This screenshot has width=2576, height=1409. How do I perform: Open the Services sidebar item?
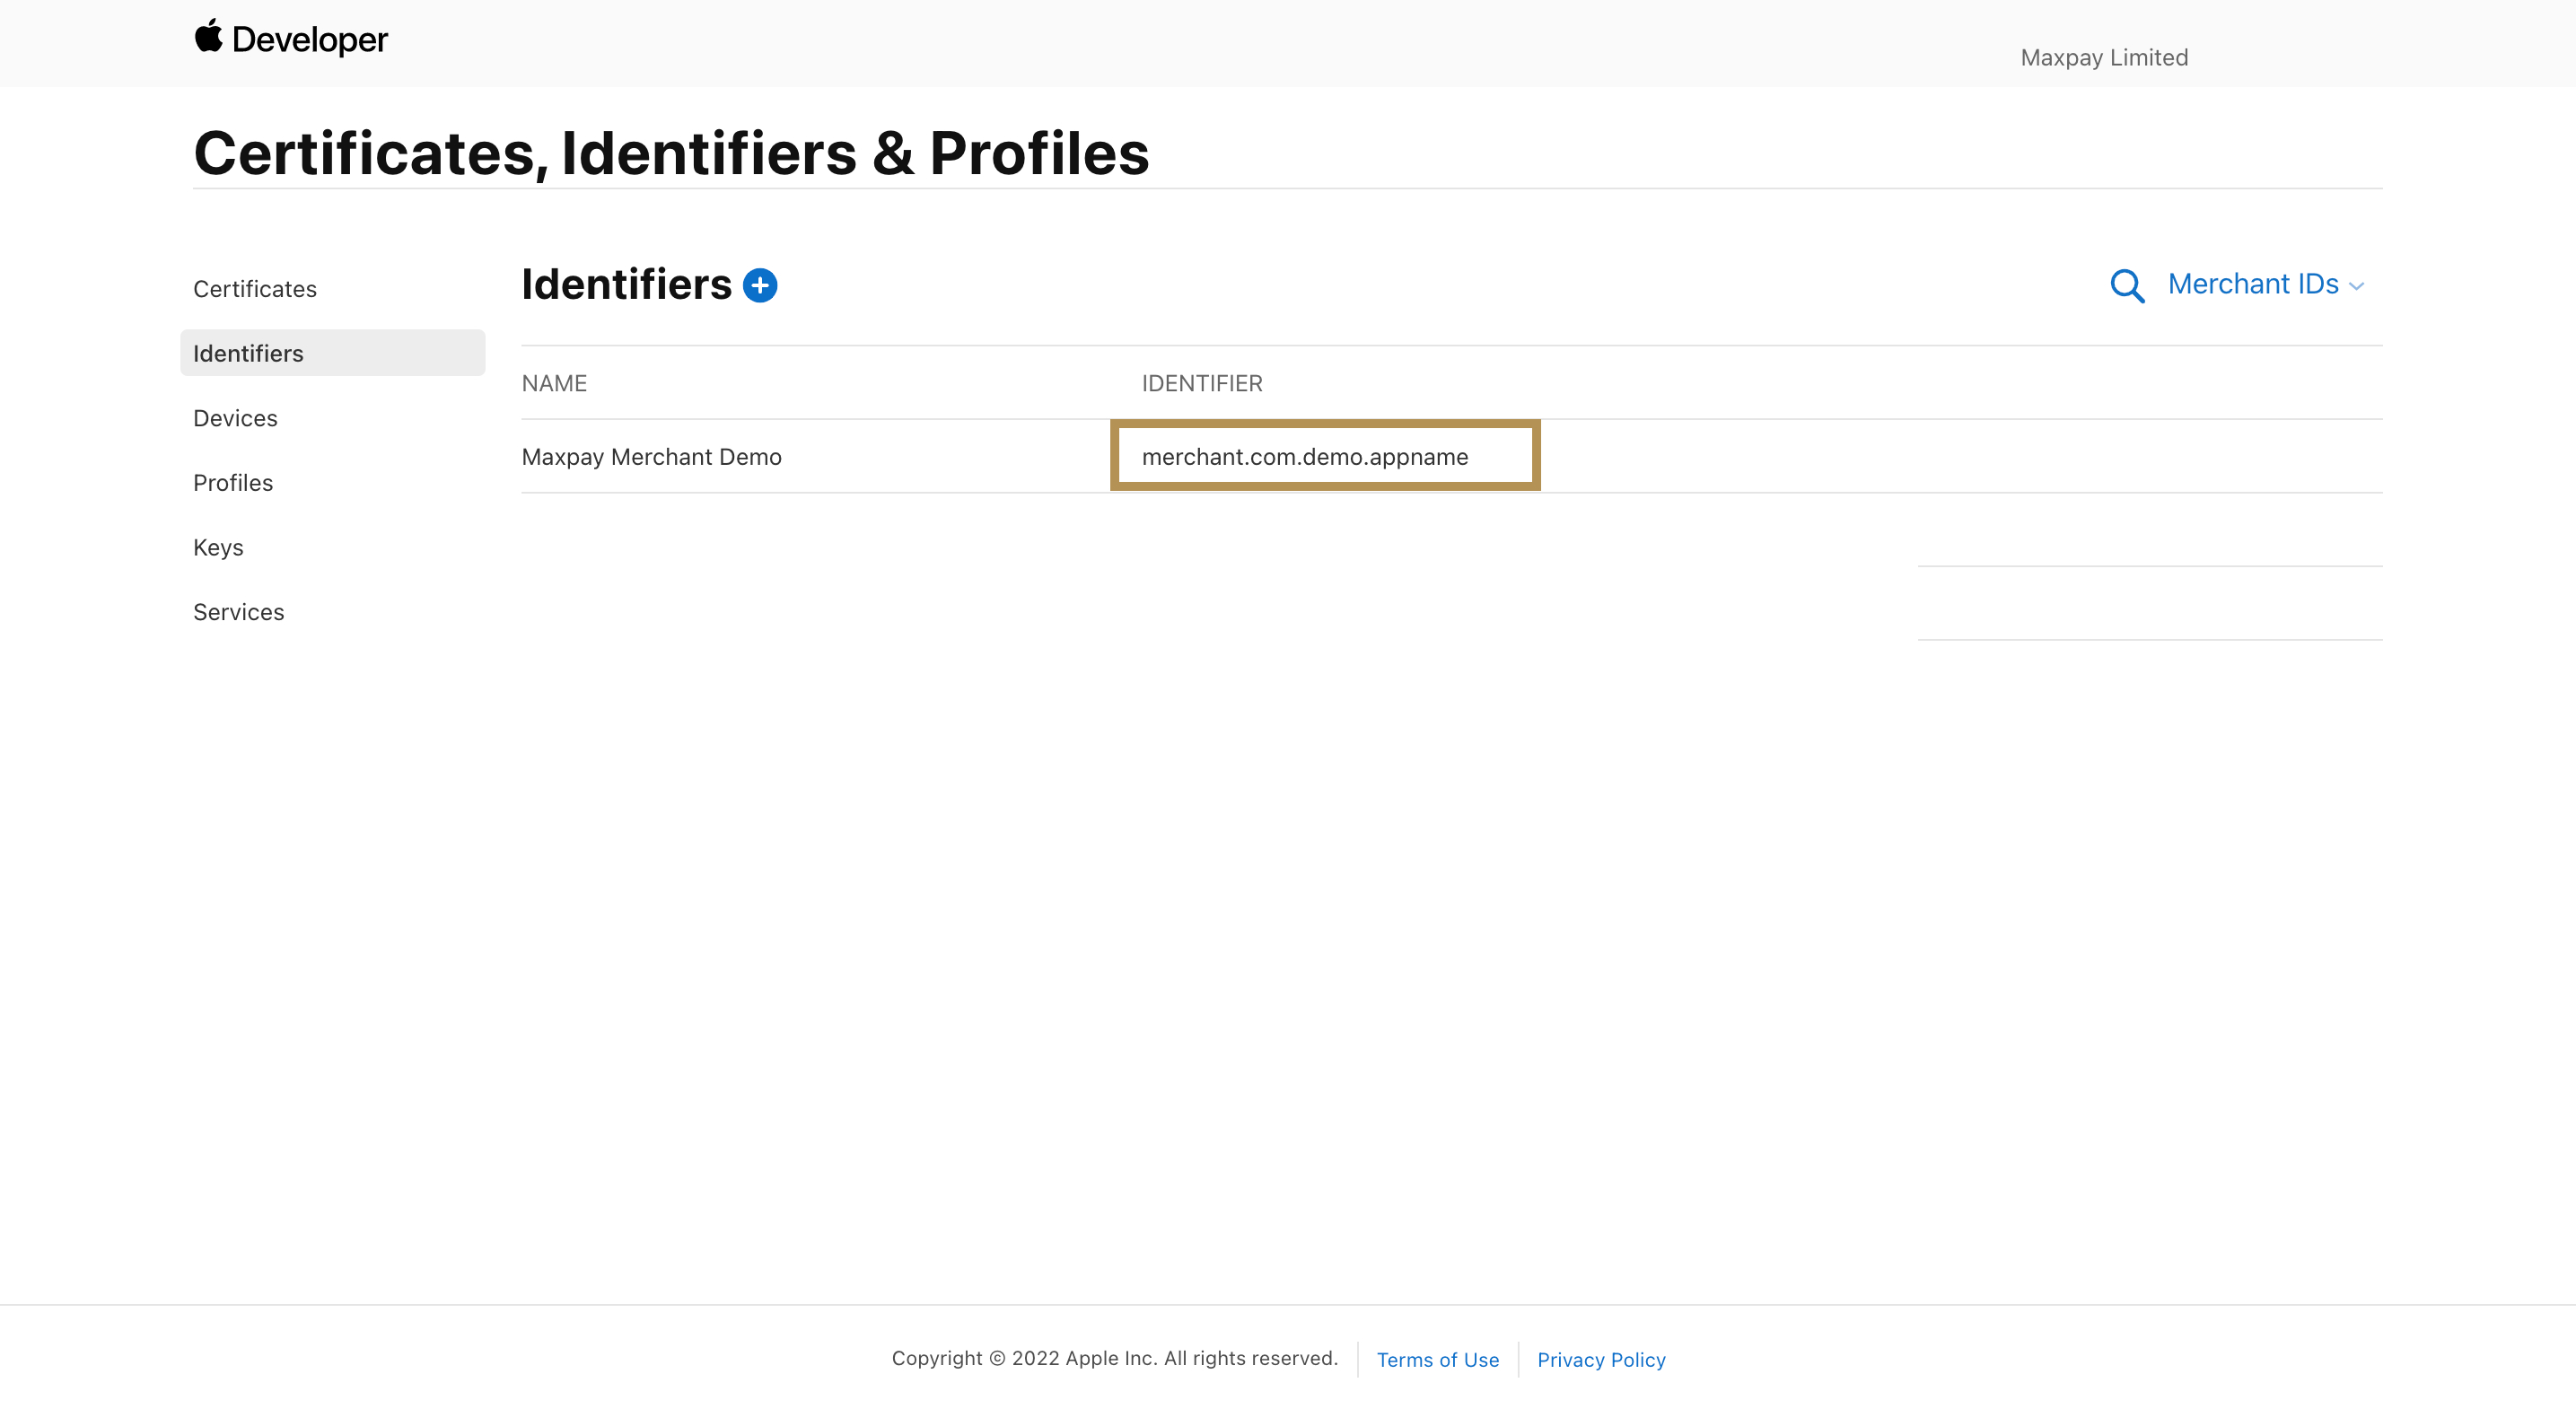[x=238, y=612]
